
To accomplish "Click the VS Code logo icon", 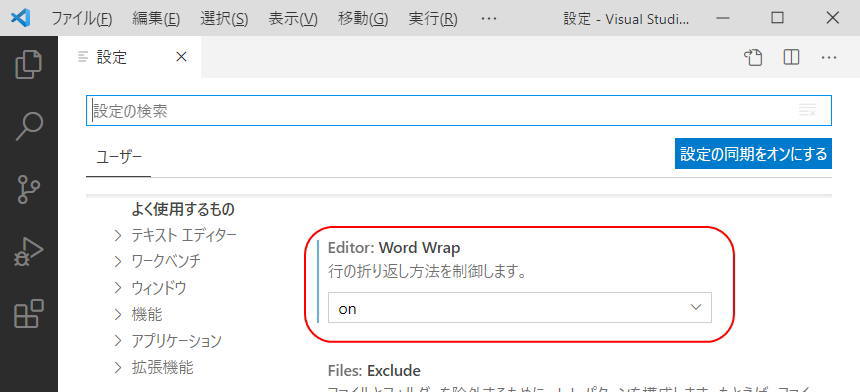I will 21,18.
